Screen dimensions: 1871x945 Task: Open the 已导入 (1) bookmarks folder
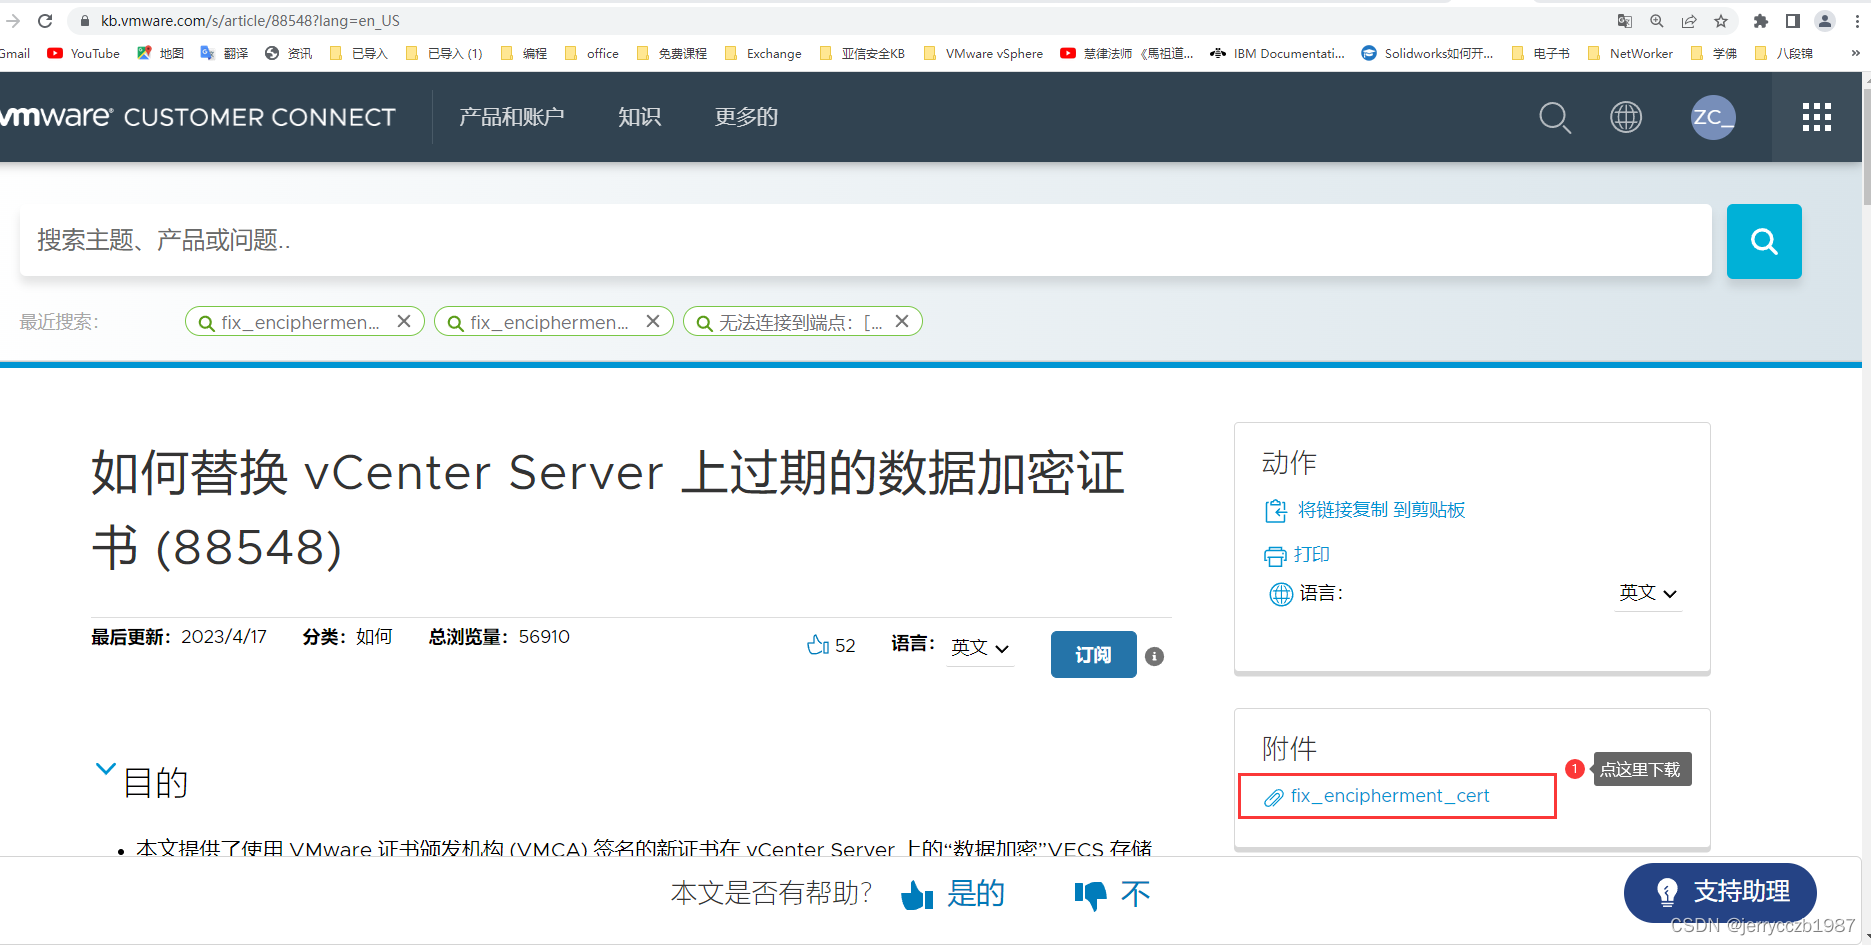point(444,54)
